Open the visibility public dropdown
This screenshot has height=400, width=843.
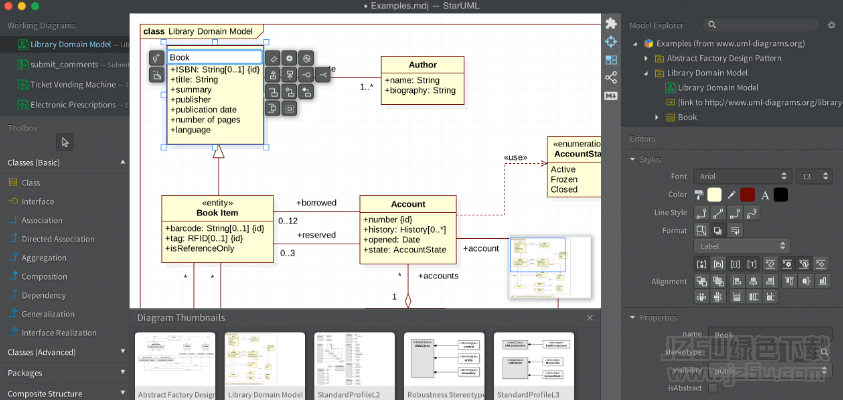(770, 370)
